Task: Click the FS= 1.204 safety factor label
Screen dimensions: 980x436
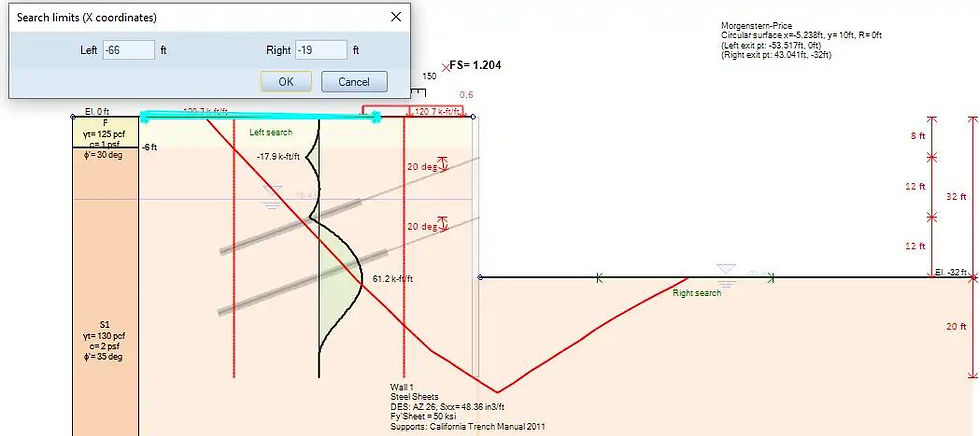Action: pos(475,65)
